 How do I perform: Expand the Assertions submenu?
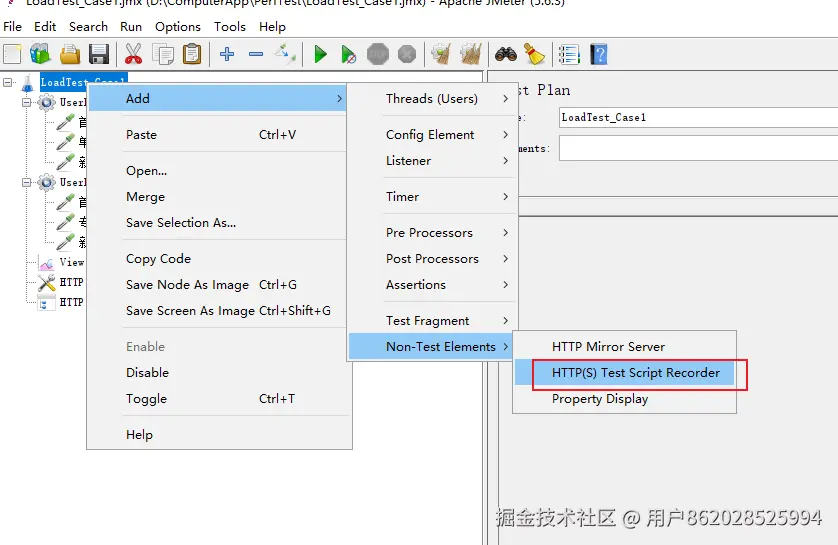coord(433,285)
